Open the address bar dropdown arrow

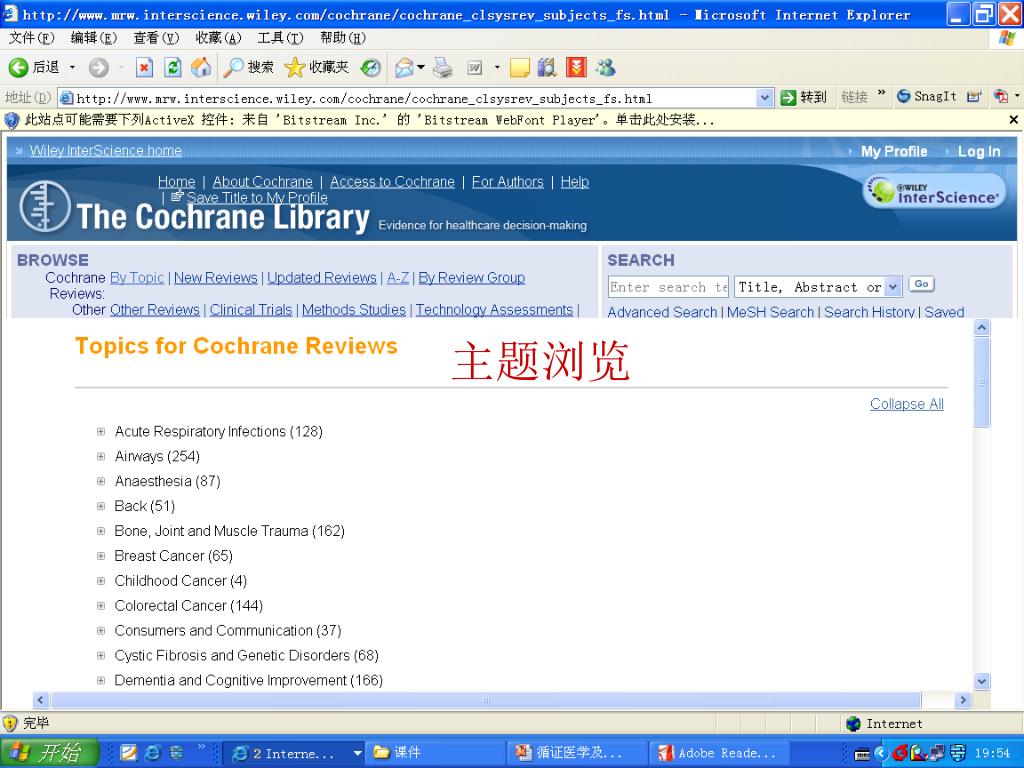[x=765, y=98]
